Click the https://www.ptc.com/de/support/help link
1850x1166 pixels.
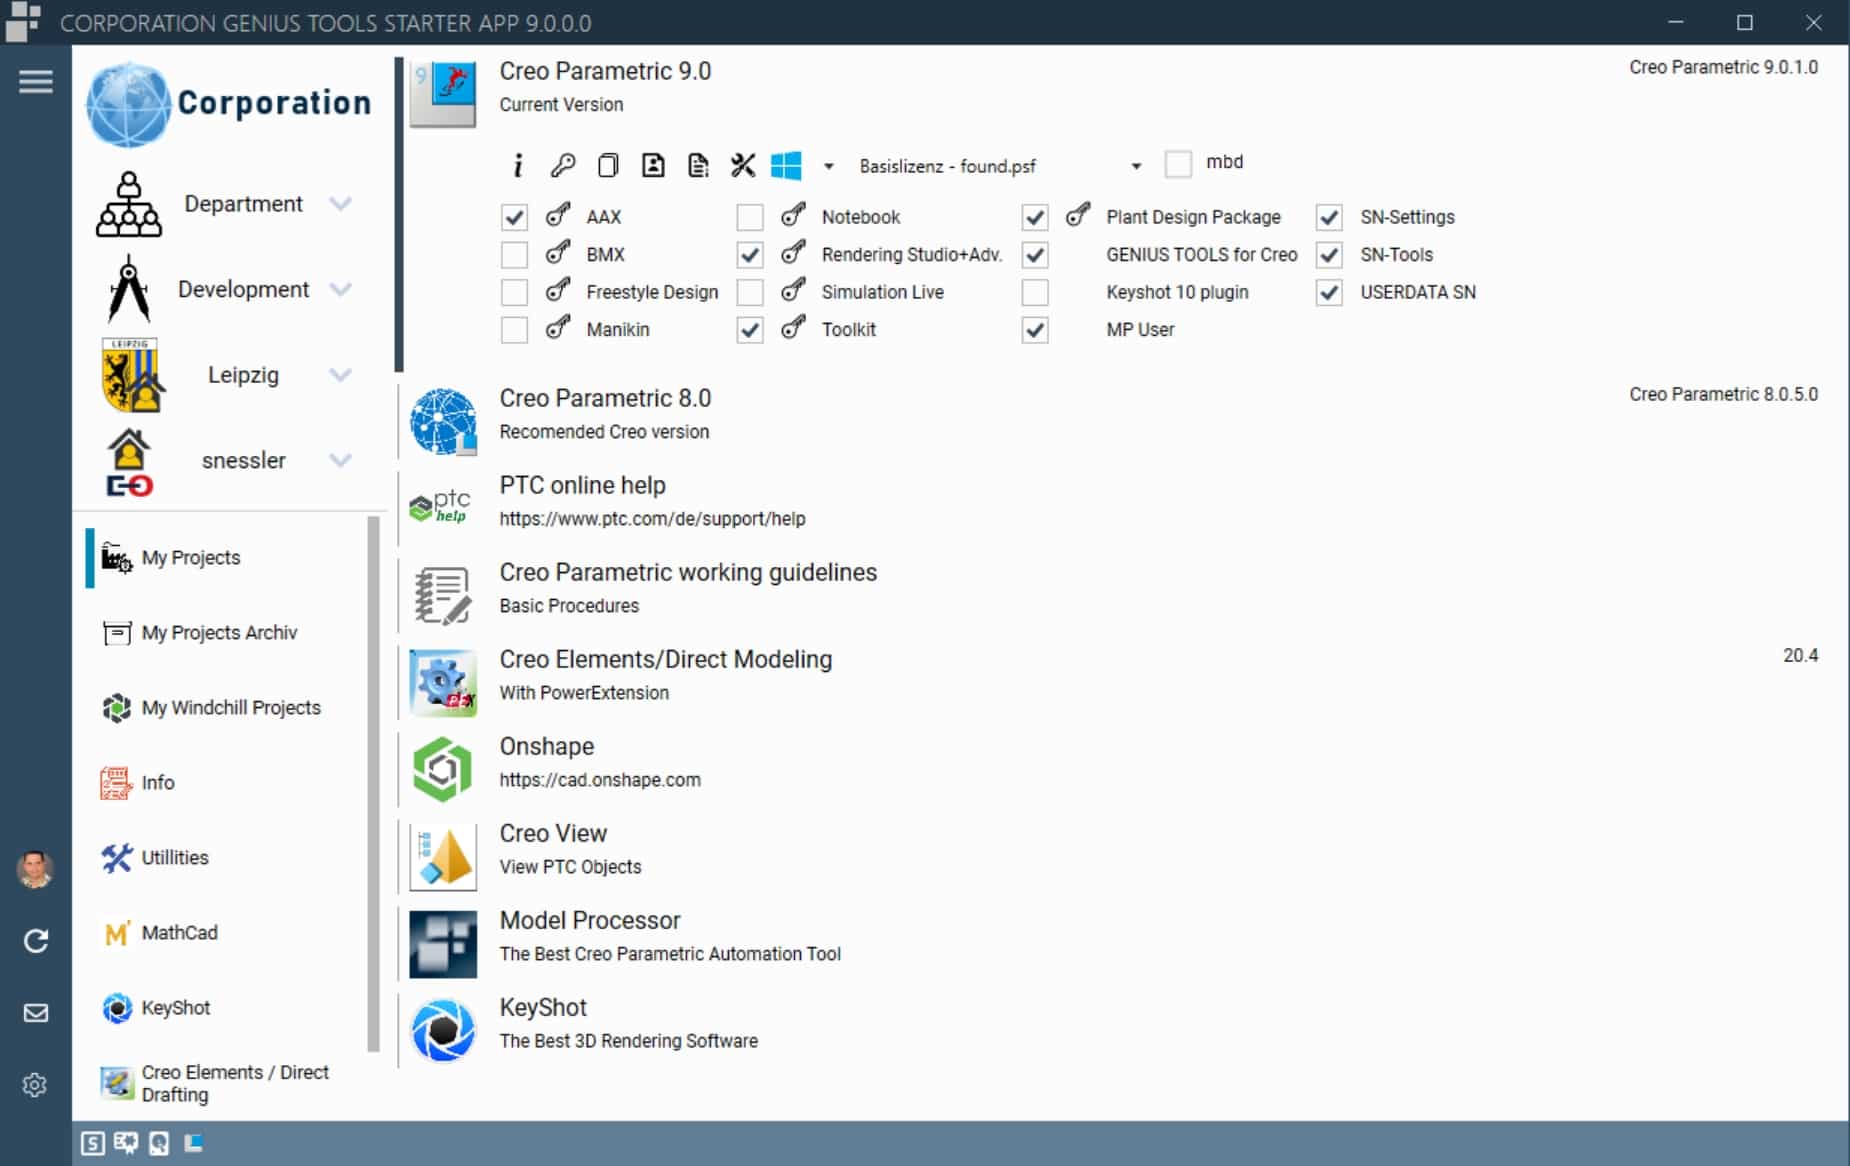click(x=652, y=519)
